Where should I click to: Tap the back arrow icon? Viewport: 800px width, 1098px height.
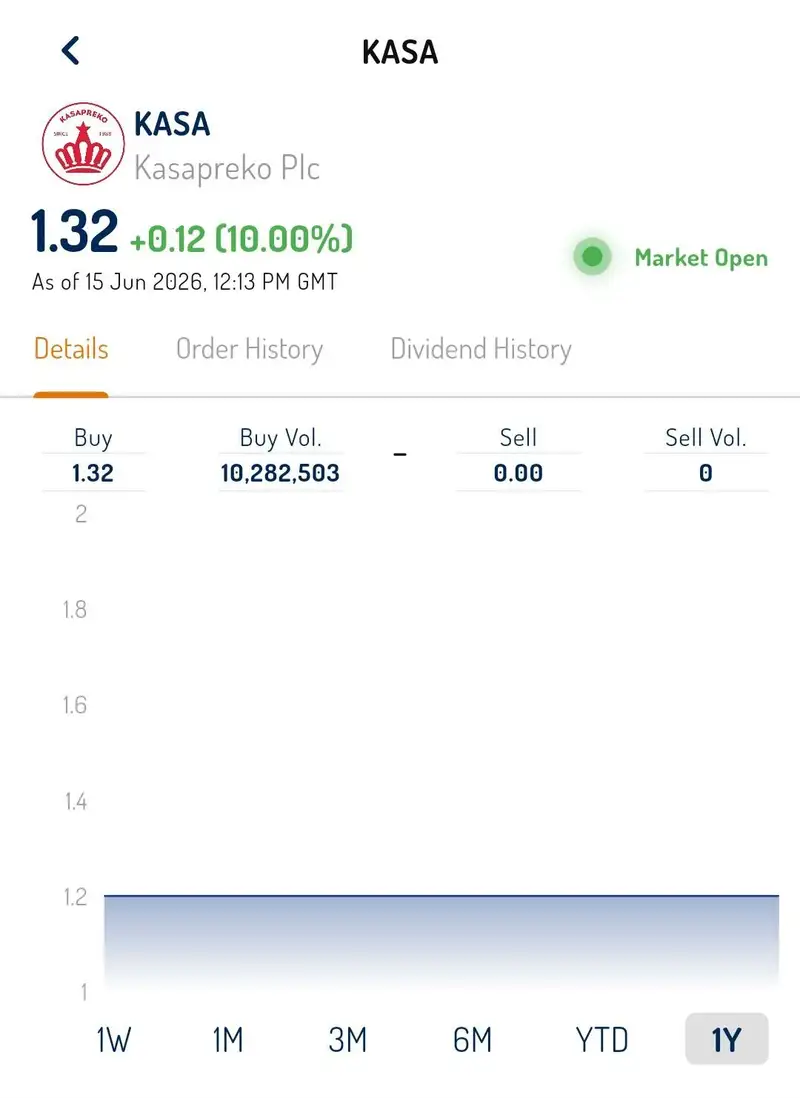pyautogui.click(x=71, y=51)
